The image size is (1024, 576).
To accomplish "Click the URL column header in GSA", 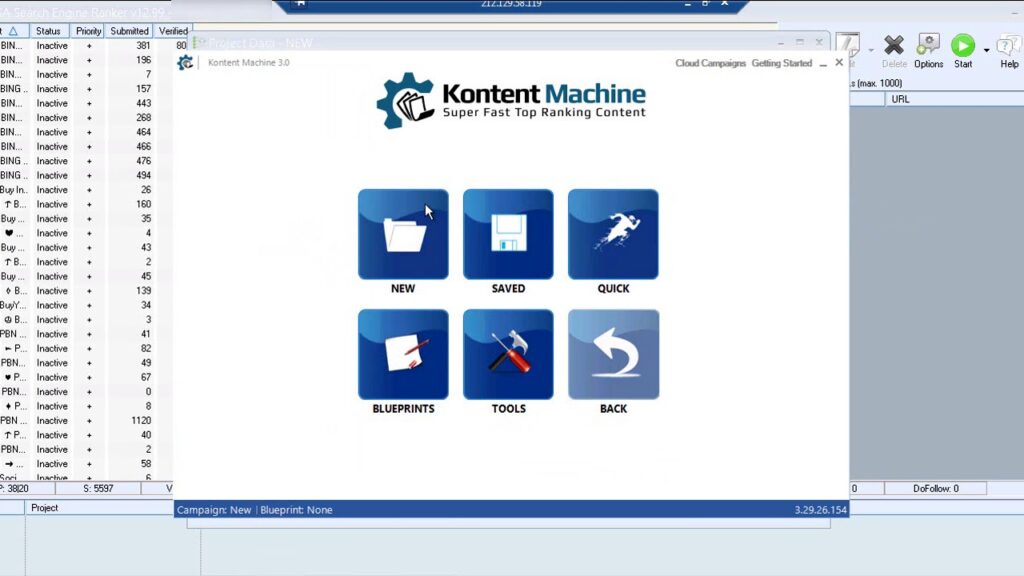I will pos(953,99).
